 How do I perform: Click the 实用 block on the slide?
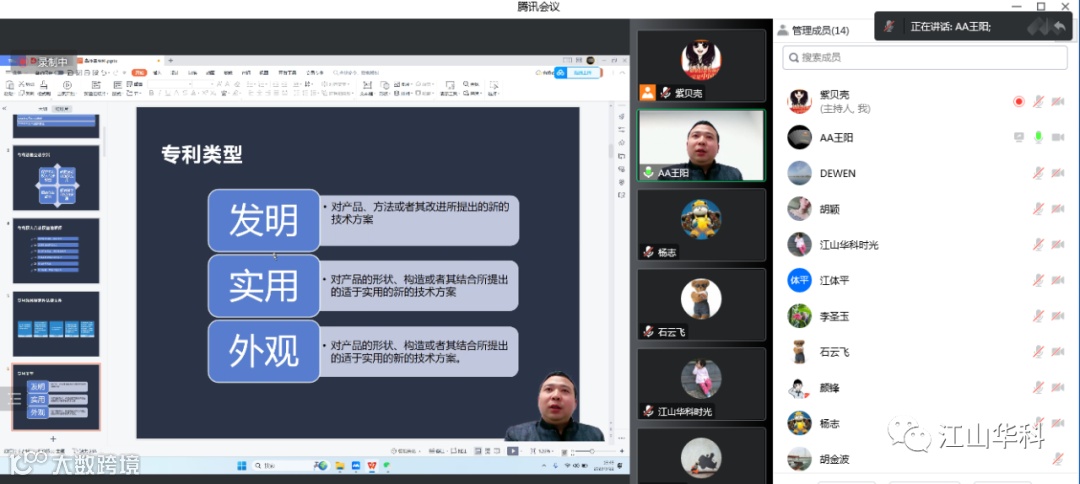(x=264, y=286)
